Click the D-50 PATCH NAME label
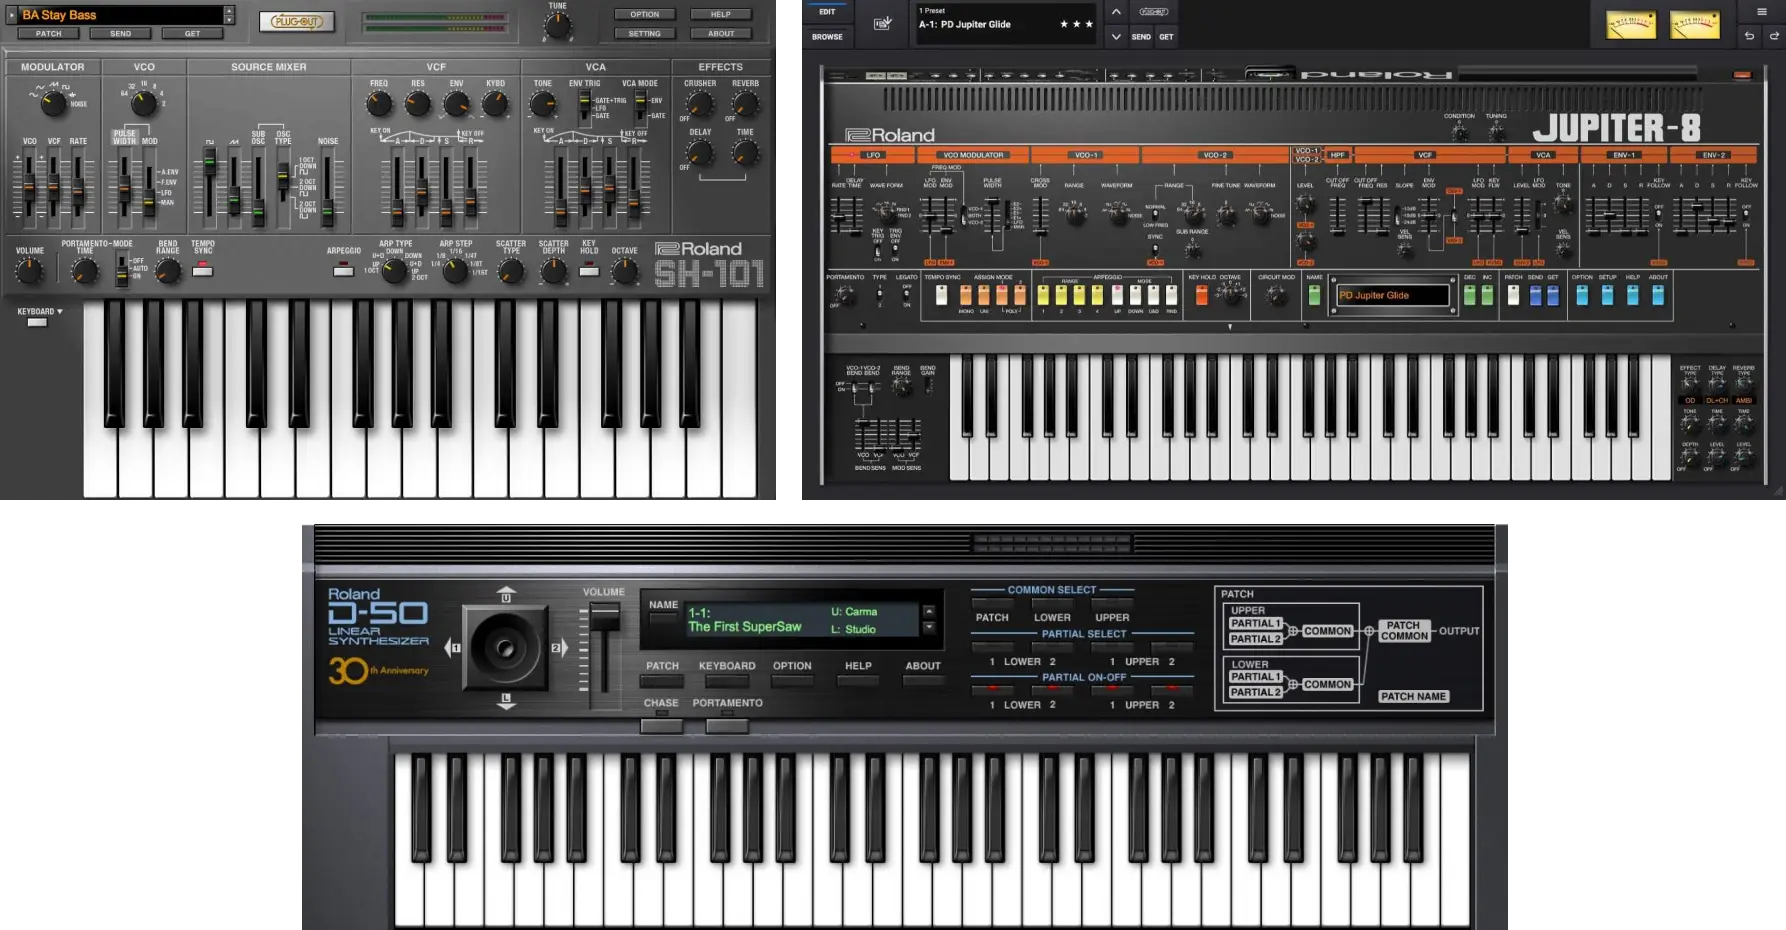The image size is (1786, 930). click(1413, 696)
